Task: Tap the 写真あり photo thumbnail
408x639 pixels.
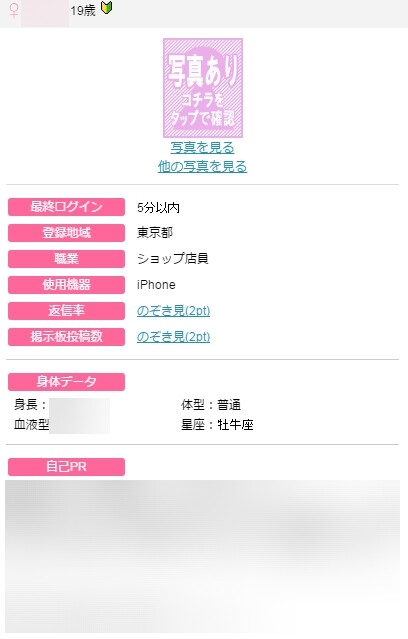Action: 203,88
